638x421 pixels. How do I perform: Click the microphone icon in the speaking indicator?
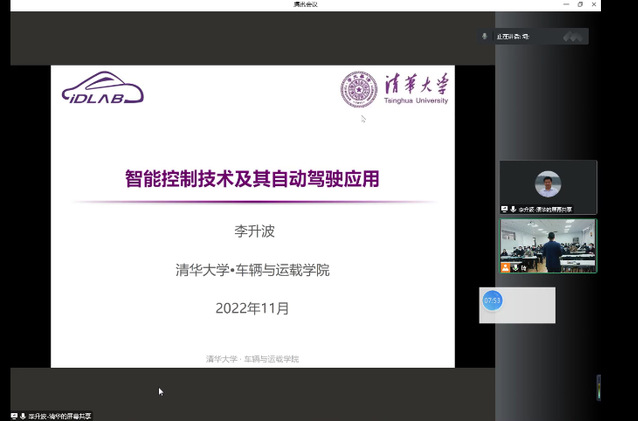[485, 36]
